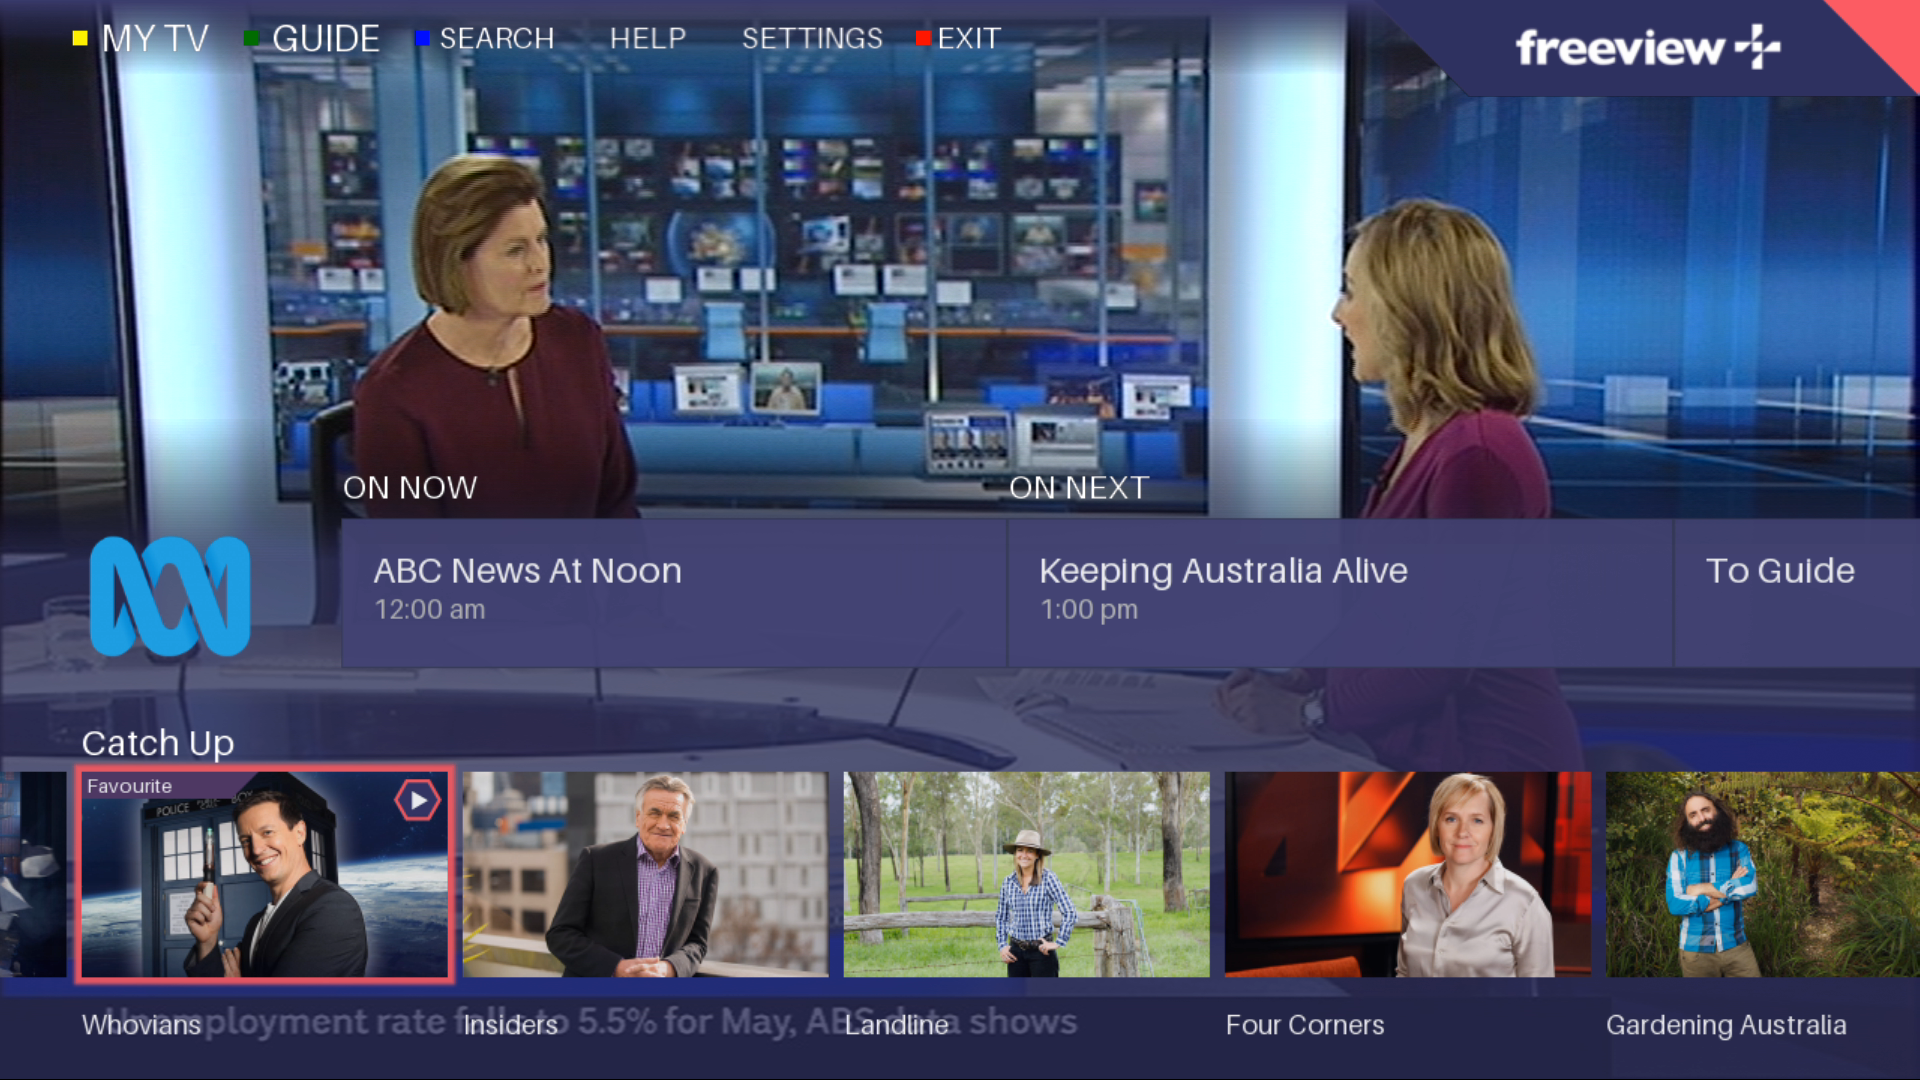The width and height of the screenshot is (1920, 1080).
Task: Click the Freeview Plus logo
Action: 1647,47
